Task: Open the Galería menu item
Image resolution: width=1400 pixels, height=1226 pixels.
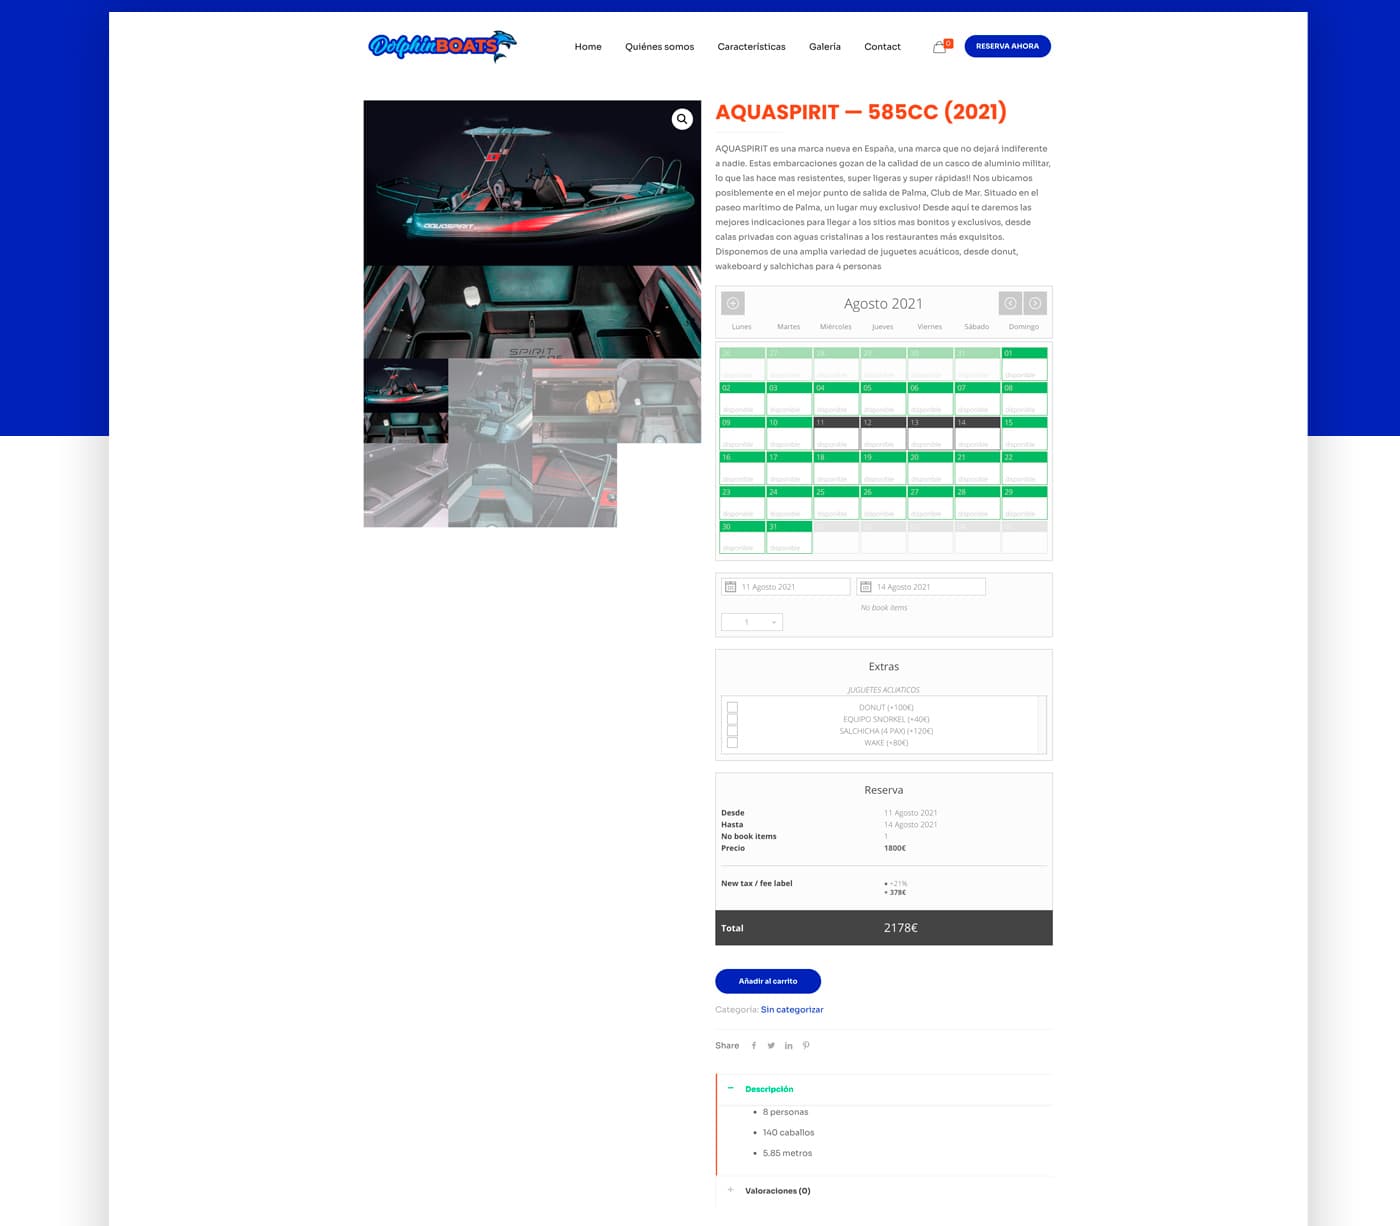Action: (825, 47)
